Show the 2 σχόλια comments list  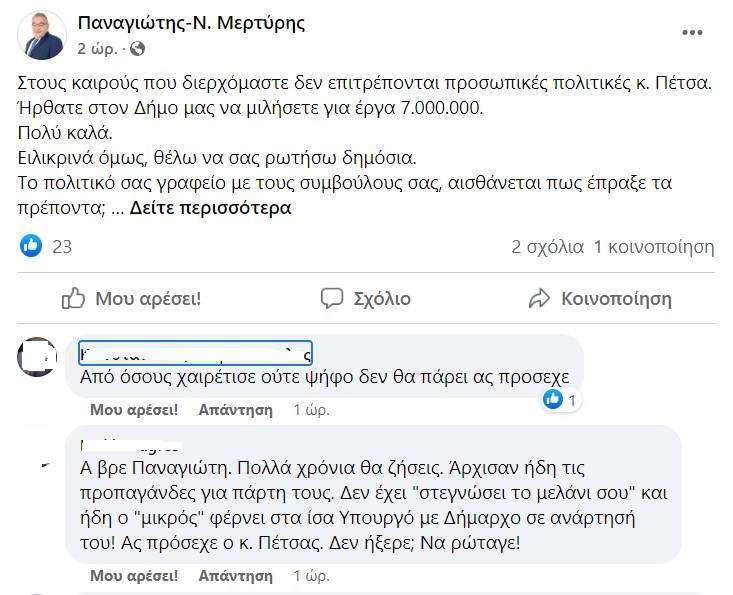pos(547,247)
